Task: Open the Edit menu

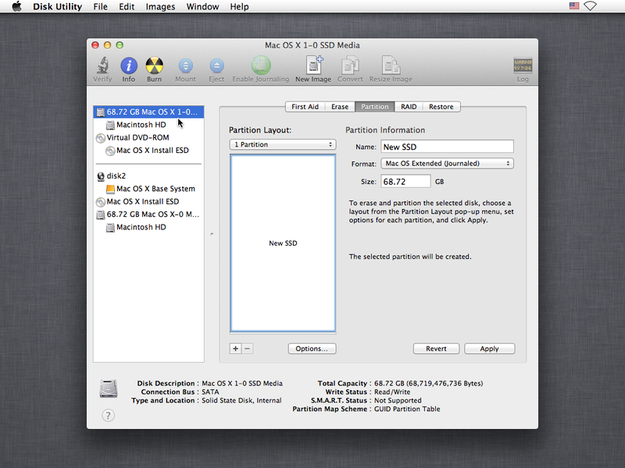Action: 126,7
